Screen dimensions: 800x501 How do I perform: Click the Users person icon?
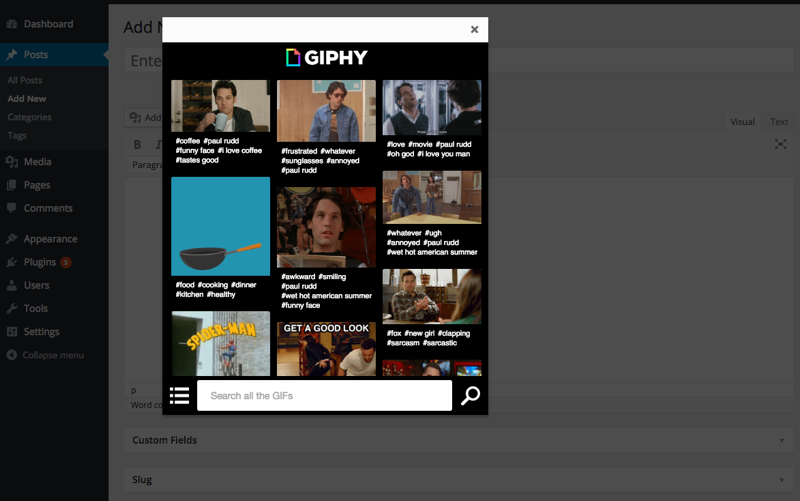click(12, 285)
